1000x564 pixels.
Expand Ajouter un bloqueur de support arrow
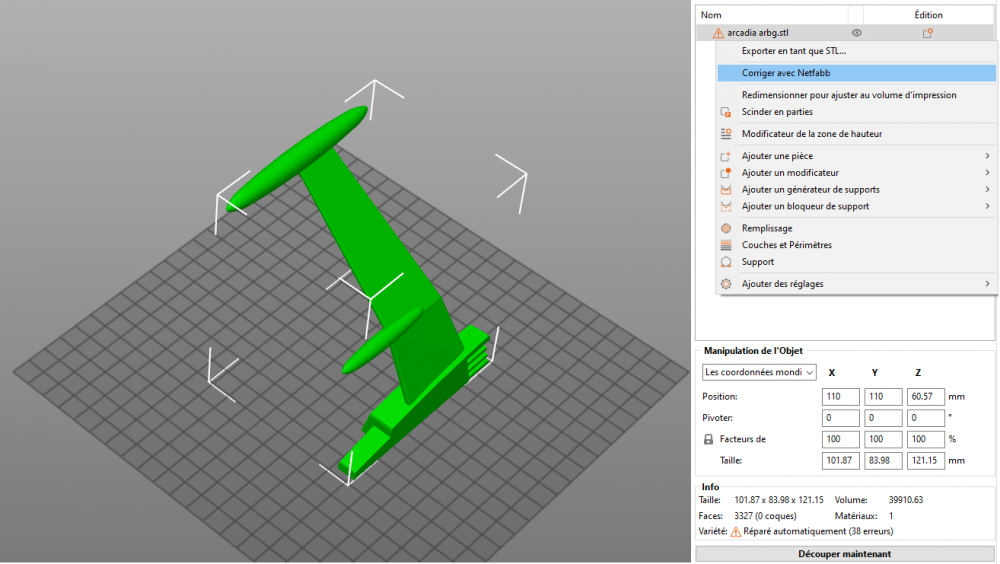987,206
